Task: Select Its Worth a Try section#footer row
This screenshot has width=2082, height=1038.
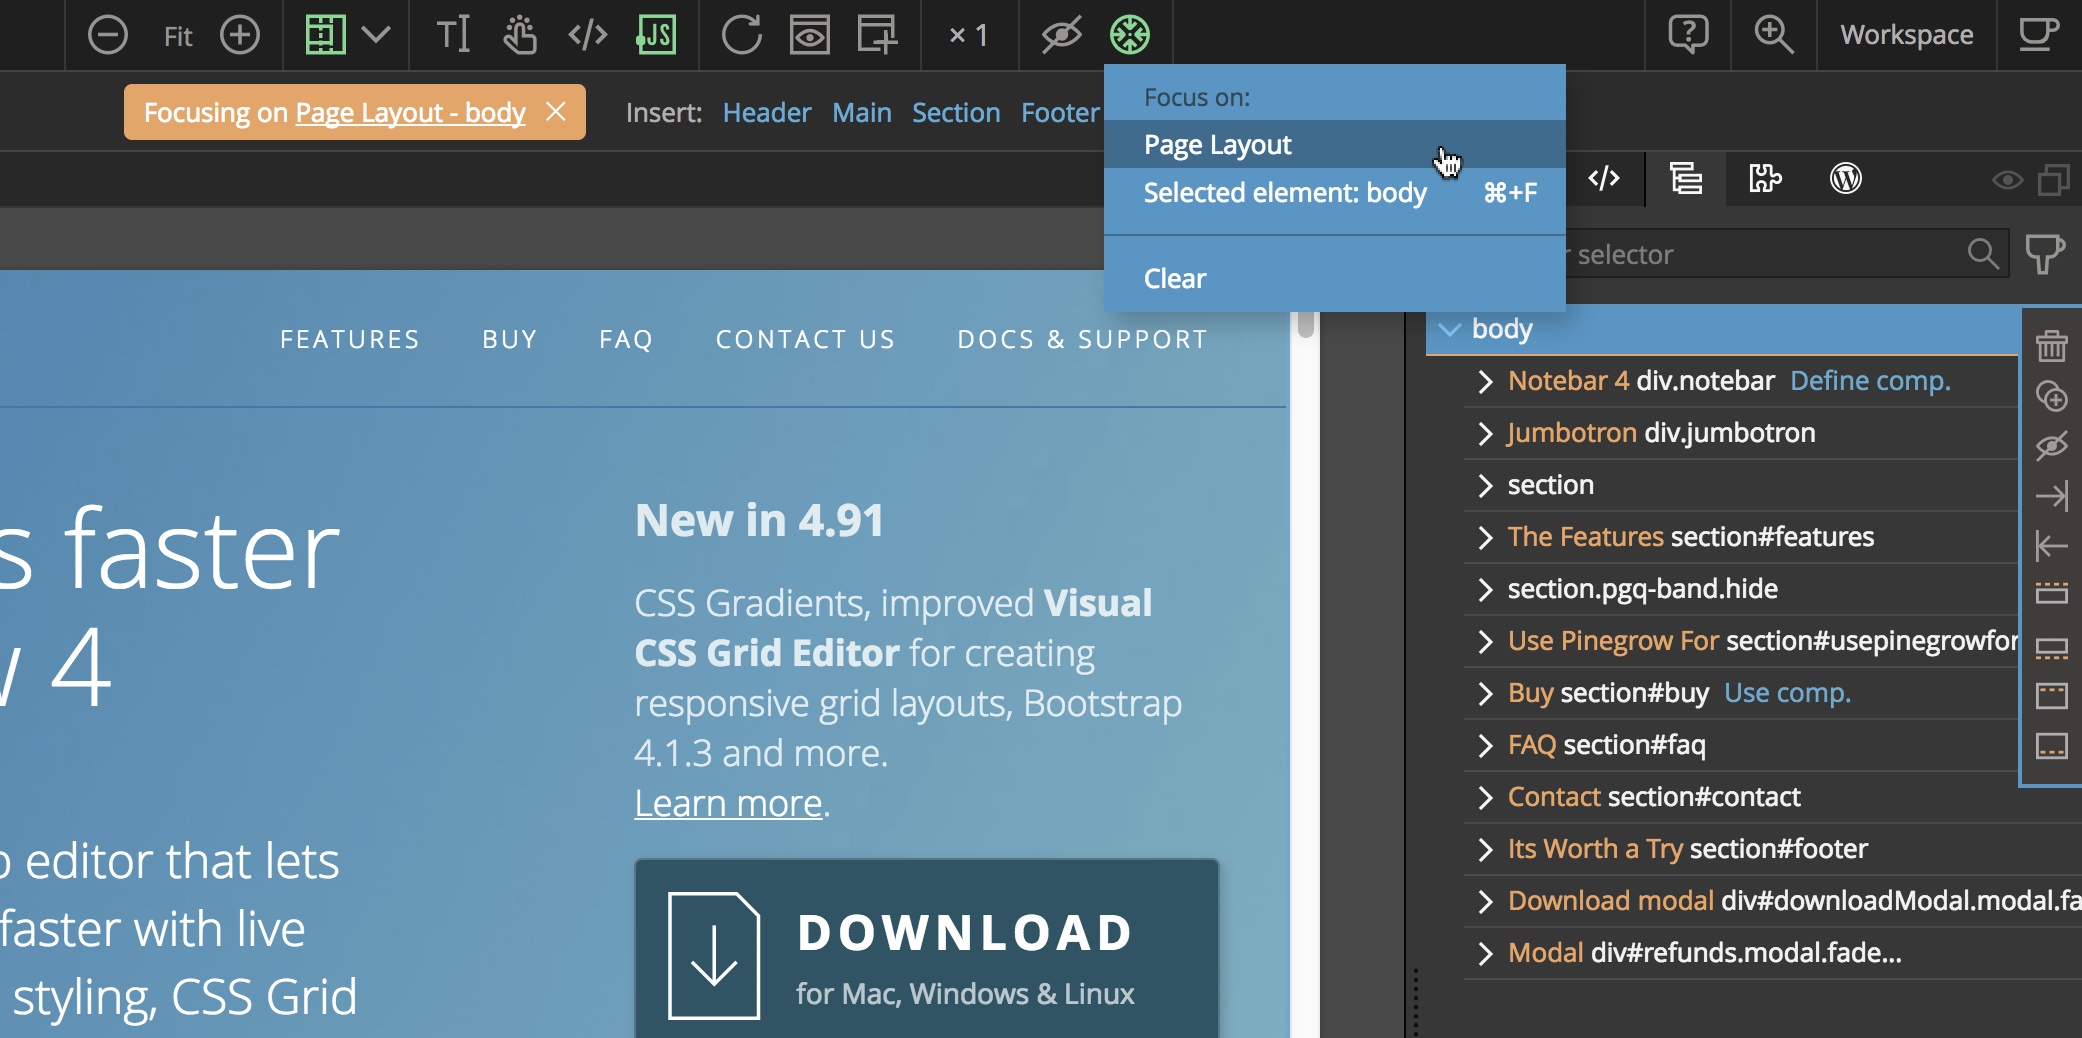Action: [x=1773, y=849]
